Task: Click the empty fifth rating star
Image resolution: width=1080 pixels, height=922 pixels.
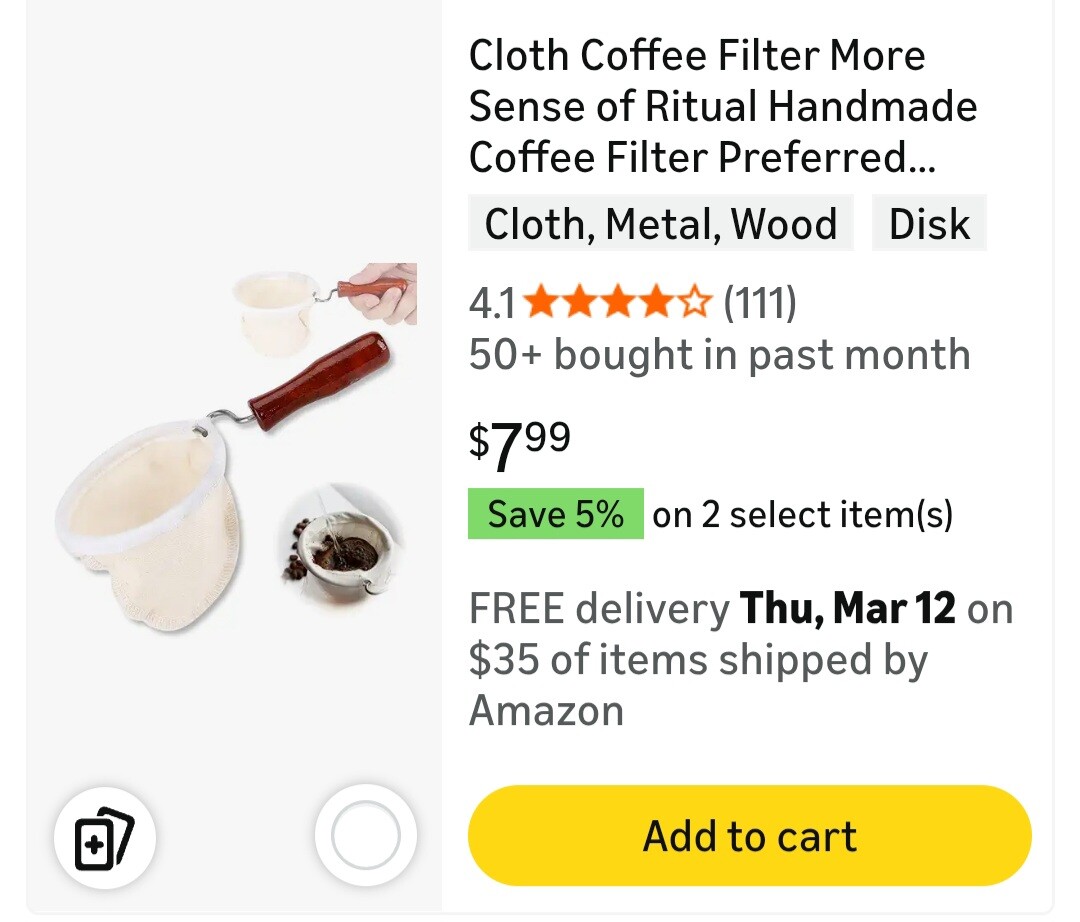Action: point(696,303)
